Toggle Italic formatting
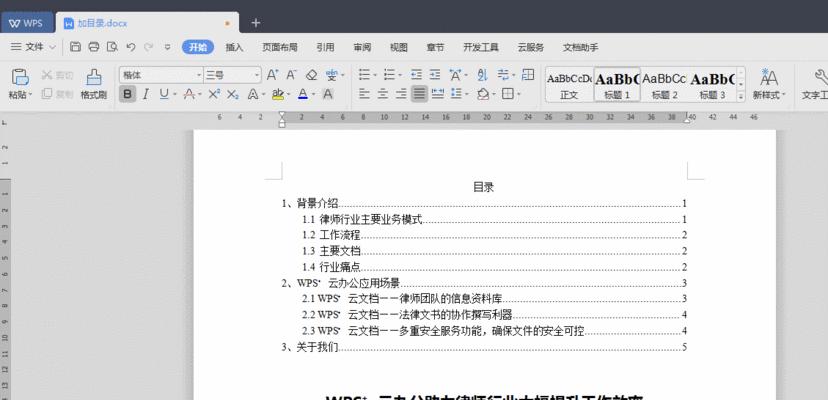The height and width of the screenshot is (400, 828). pyautogui.click(x=146, y=94)
